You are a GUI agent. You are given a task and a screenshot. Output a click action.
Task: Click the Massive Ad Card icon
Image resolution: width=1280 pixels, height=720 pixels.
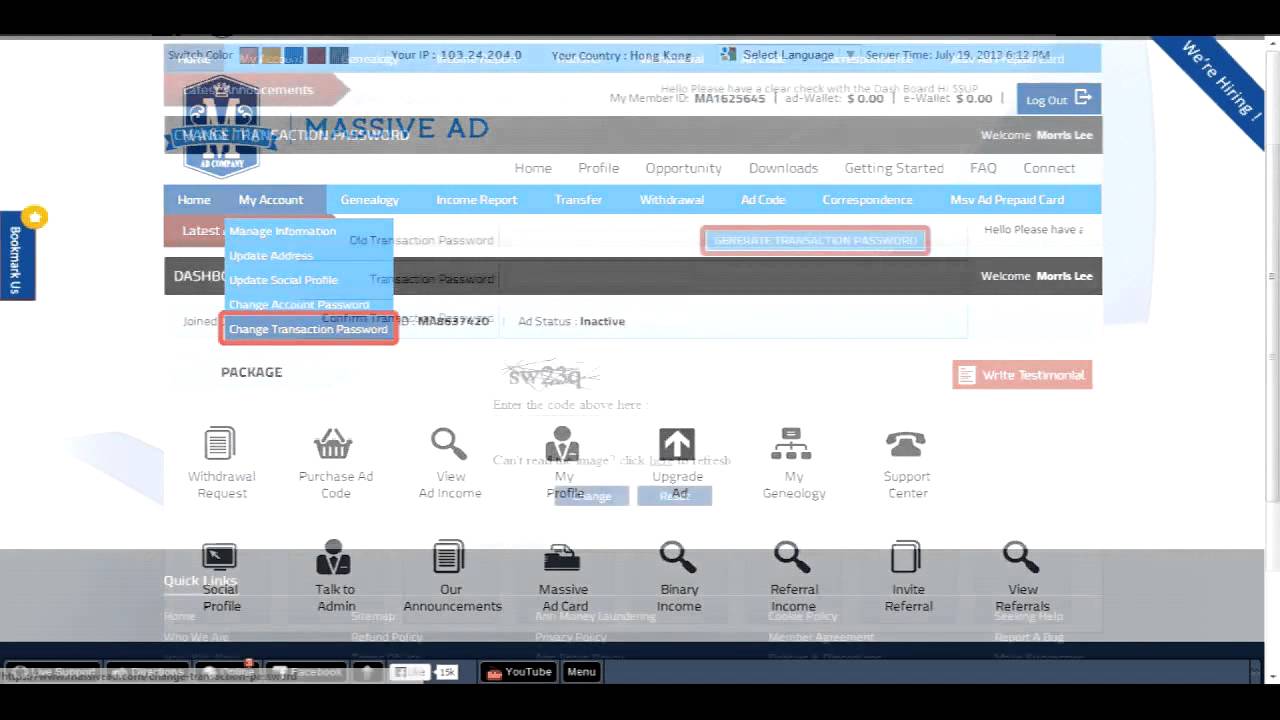click(562, 557)
